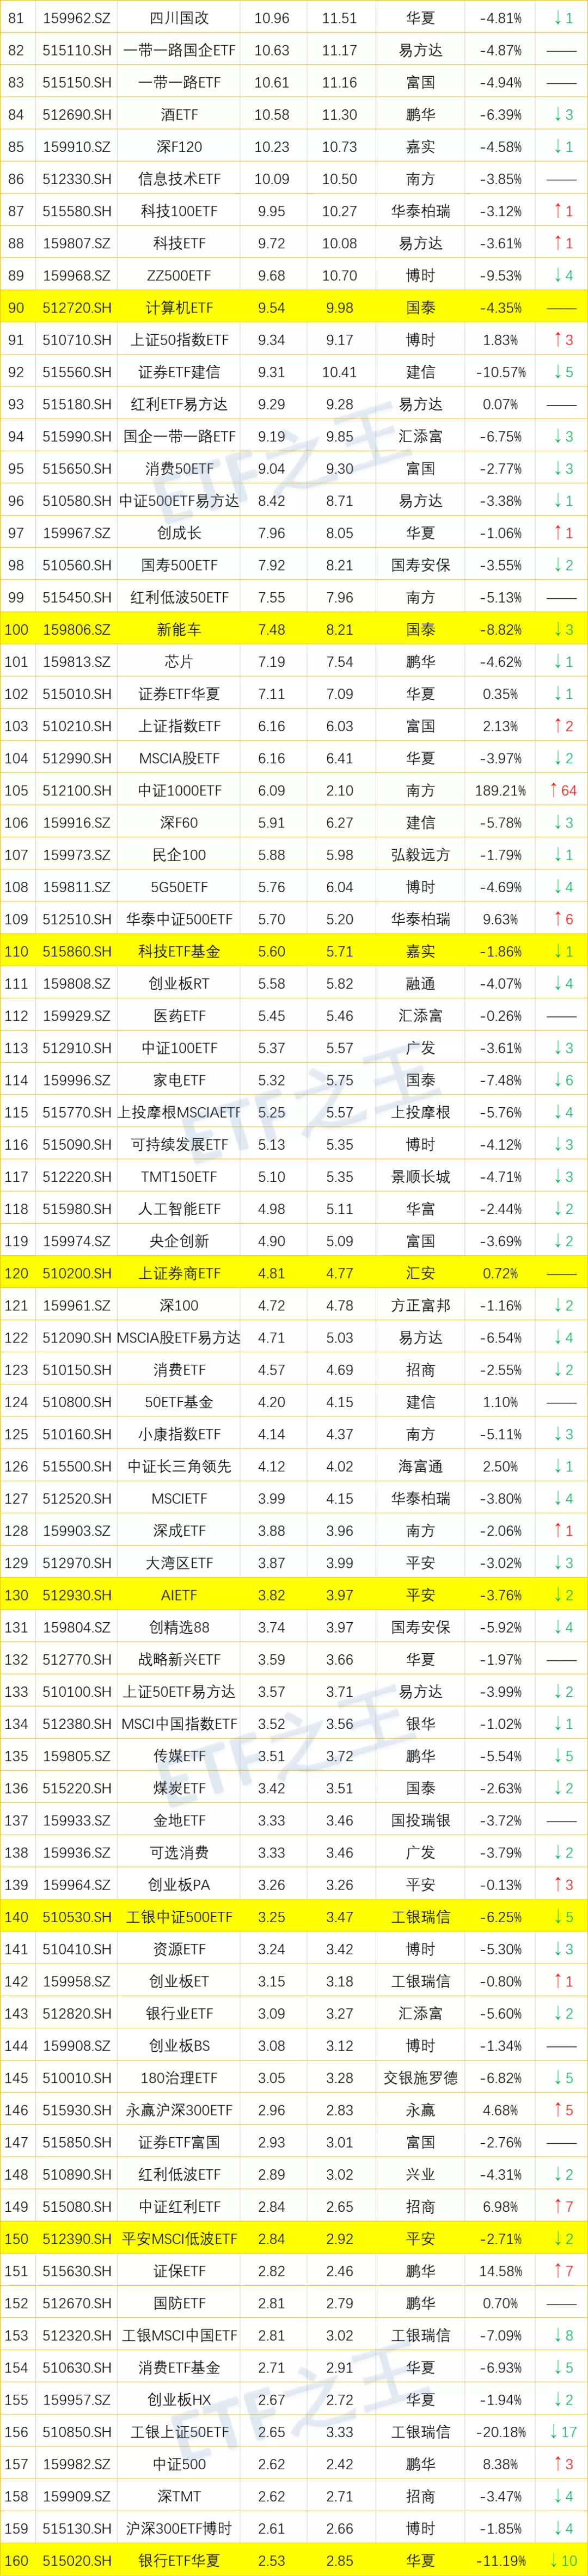Click the 方正富邦 manager cell

click(x=420, y=1305)
